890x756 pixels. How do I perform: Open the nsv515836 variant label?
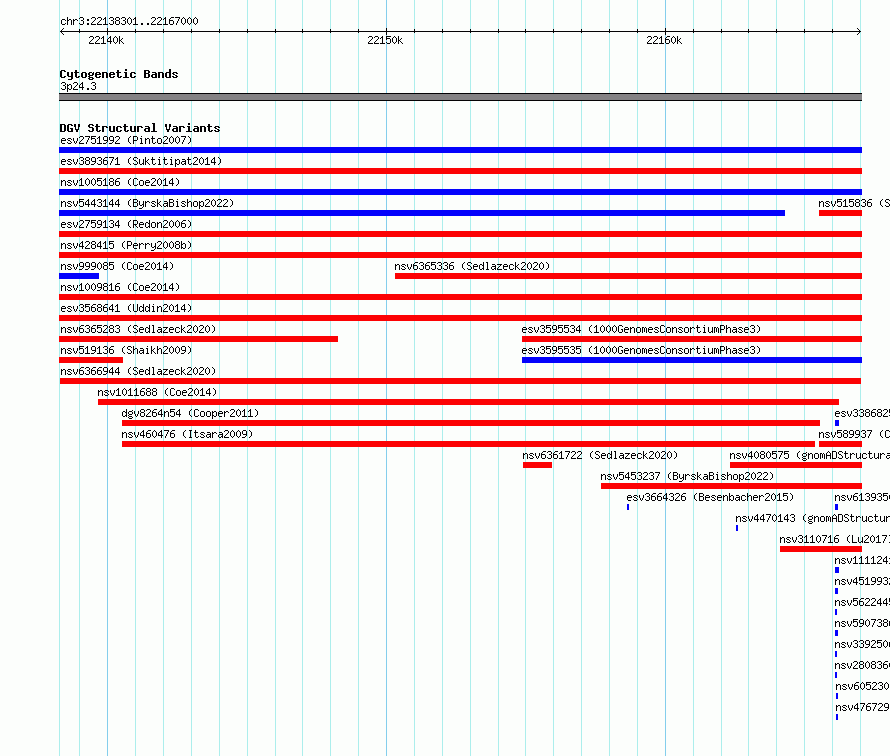[x=854, y=203]
